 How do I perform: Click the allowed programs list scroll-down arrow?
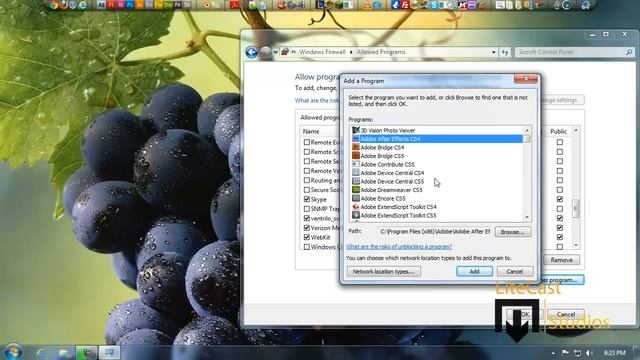tap(576, 245)
